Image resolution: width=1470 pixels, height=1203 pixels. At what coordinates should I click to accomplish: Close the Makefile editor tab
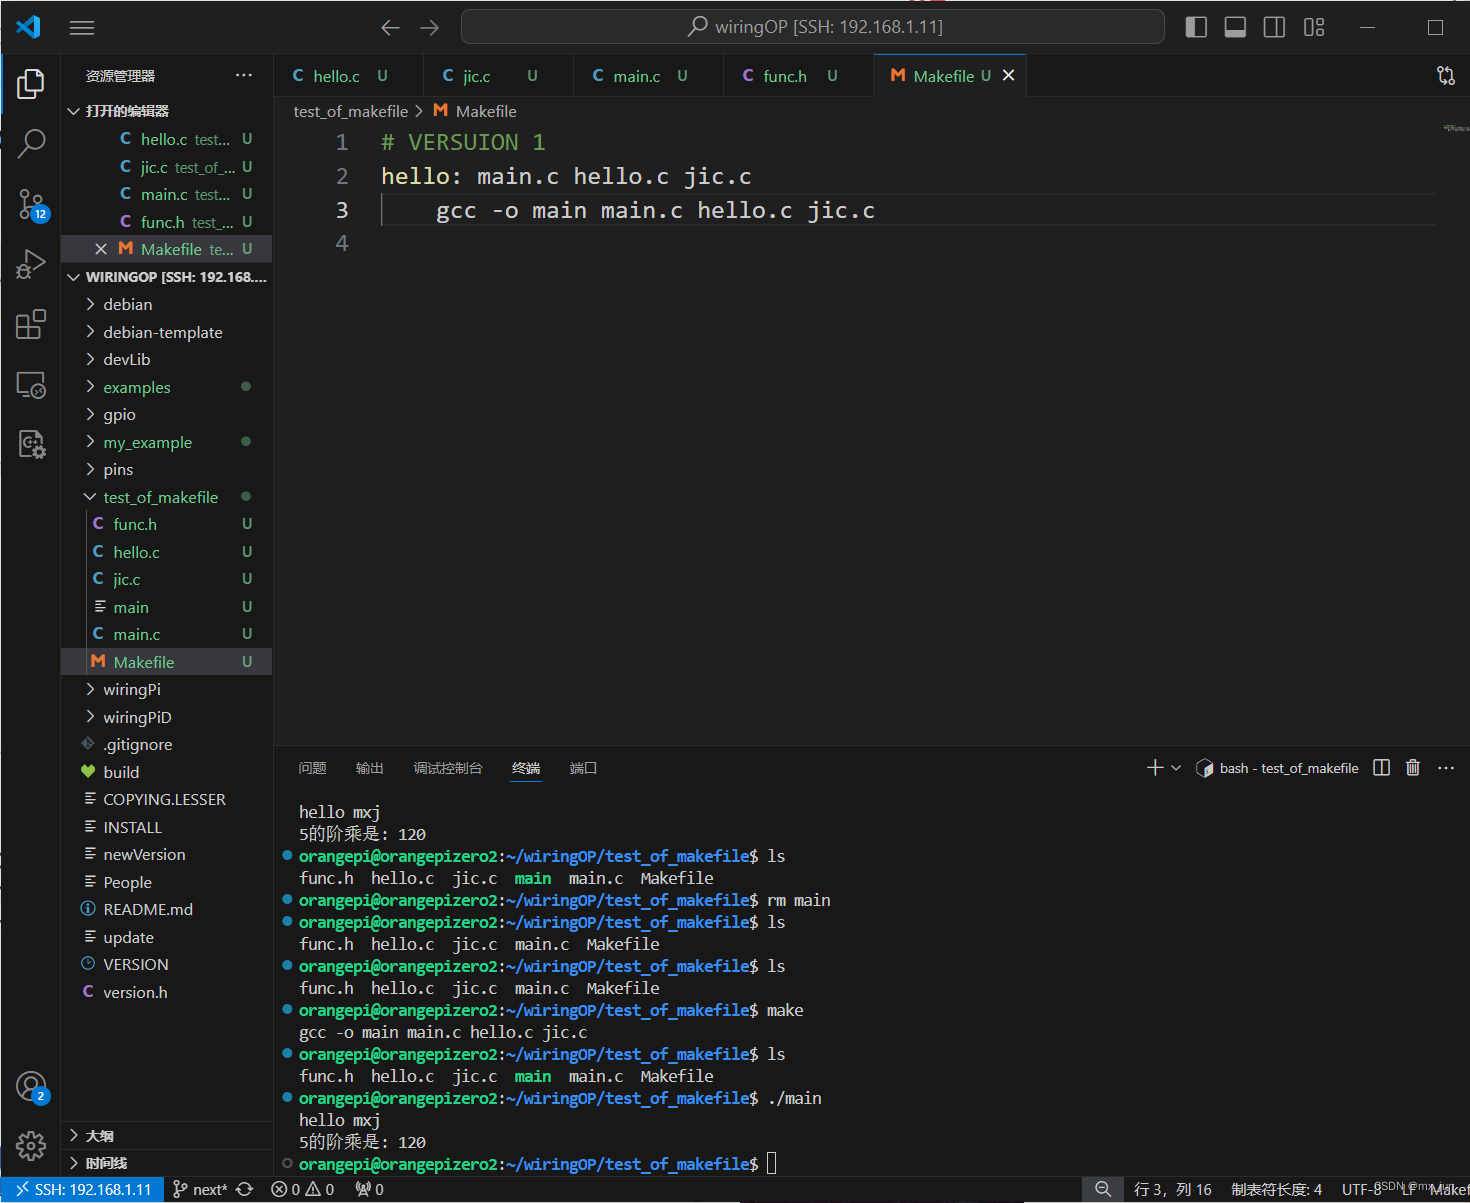(x=1008, y=76)
